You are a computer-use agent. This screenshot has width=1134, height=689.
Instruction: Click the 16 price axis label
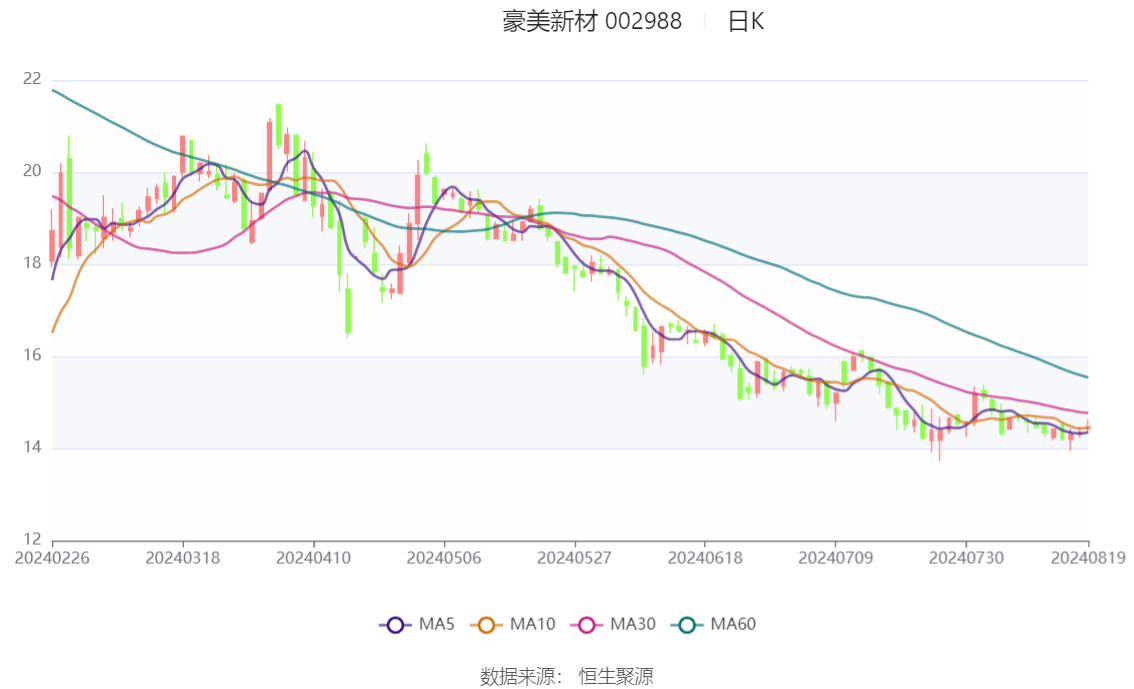pyautogui.click(x=33, y=355)
